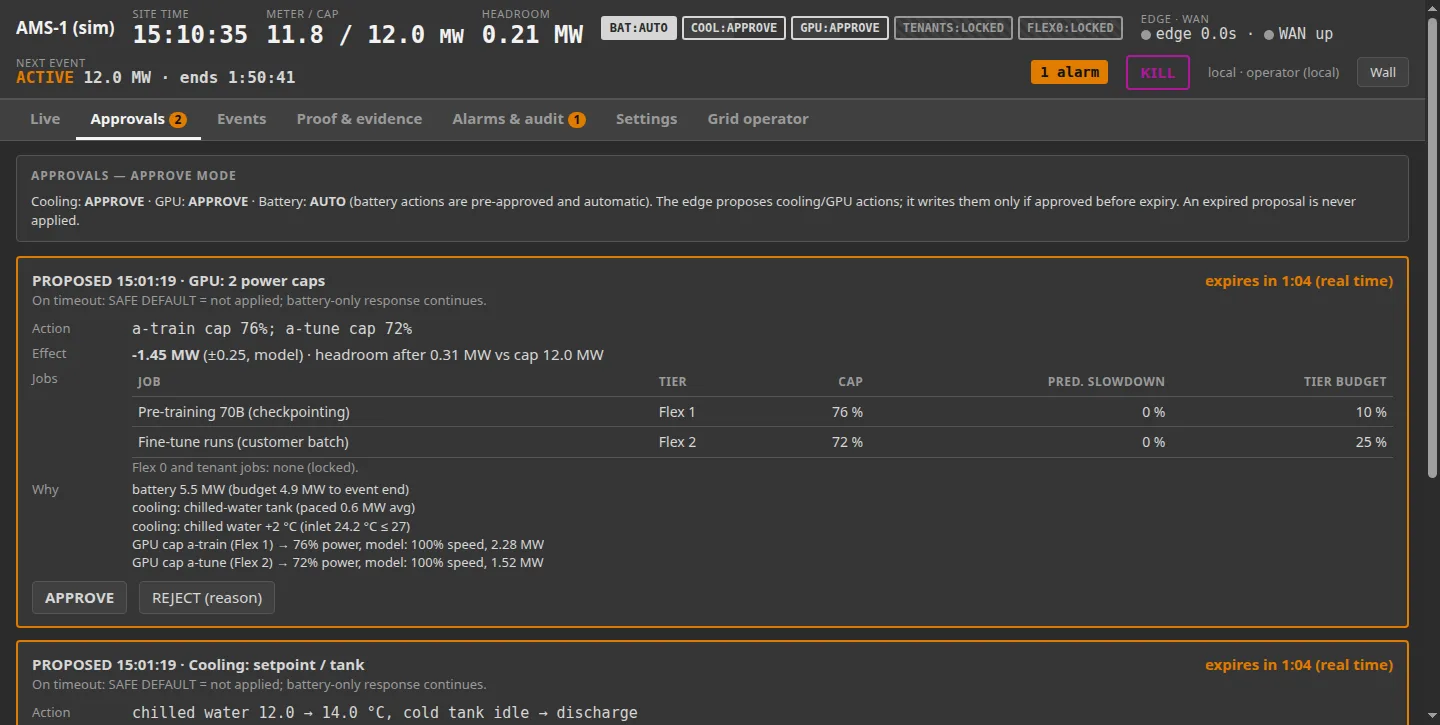Switch to the Grid operator tab
The image size is (1440, 725).
pos(758,119)
